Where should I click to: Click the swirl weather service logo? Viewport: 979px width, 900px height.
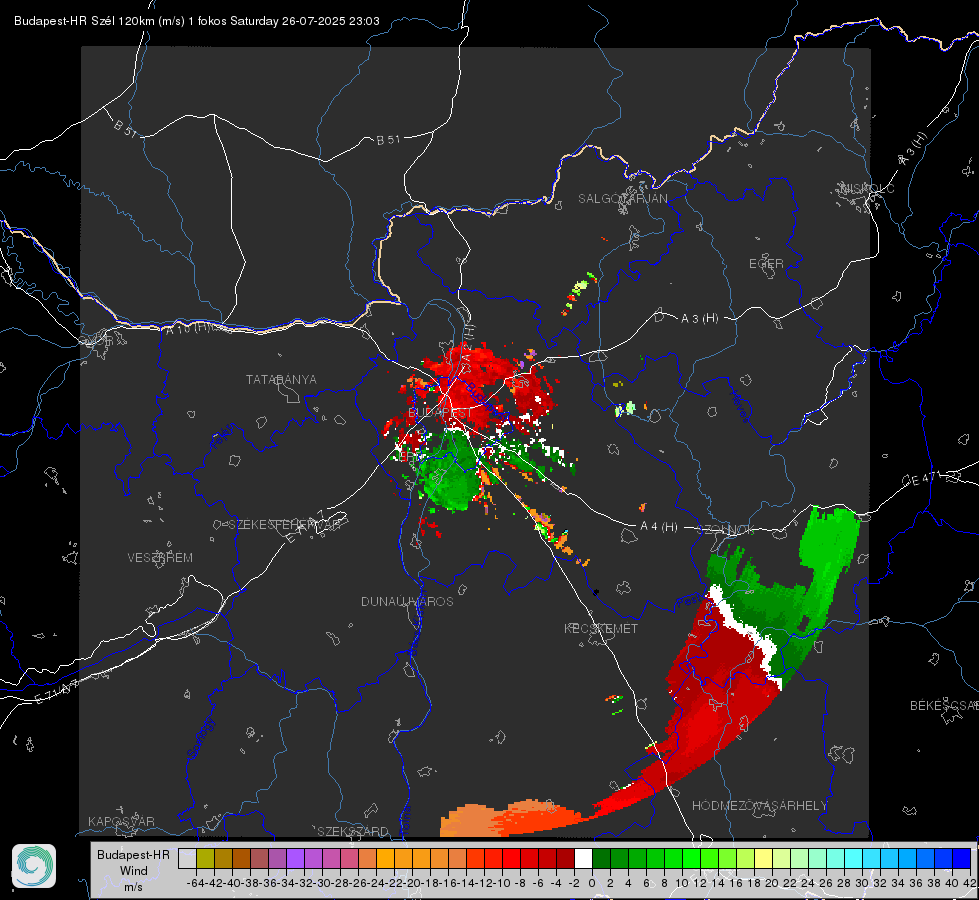34,866
